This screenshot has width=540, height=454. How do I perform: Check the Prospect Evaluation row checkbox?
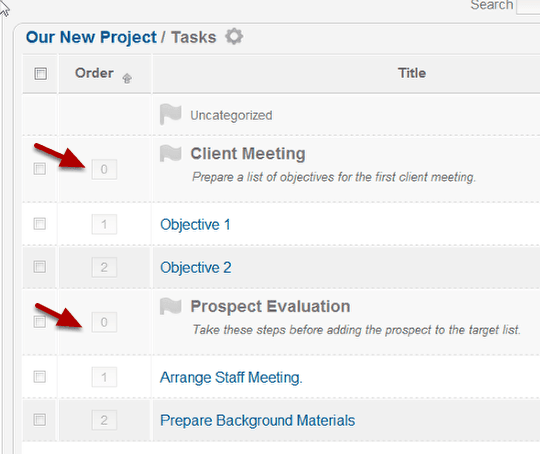tap(40, 321)
